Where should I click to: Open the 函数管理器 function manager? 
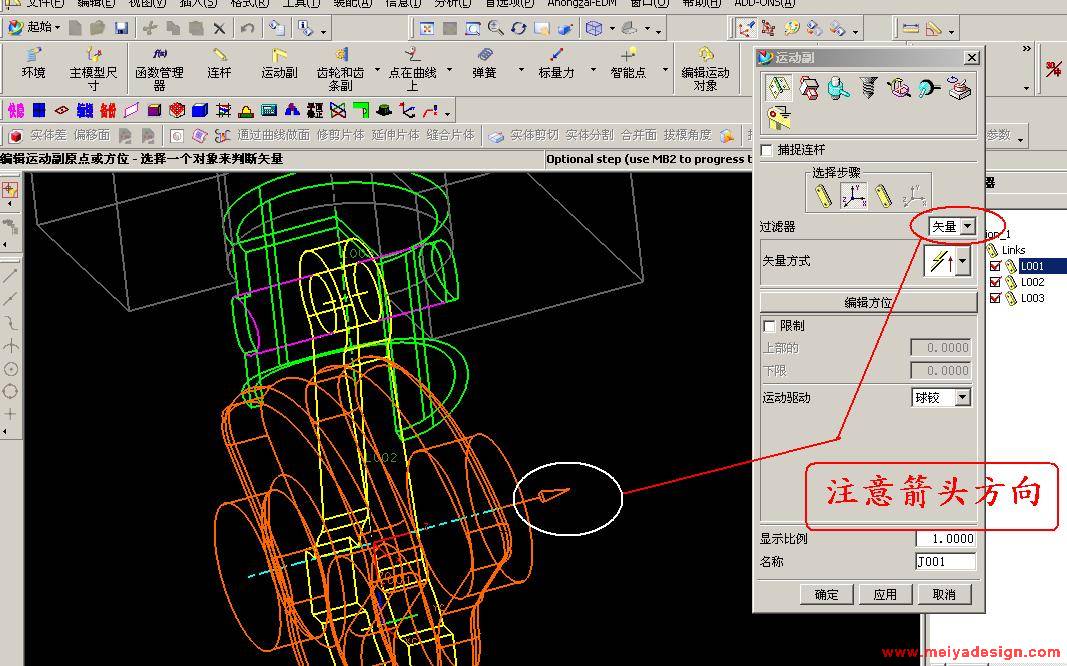159,68
